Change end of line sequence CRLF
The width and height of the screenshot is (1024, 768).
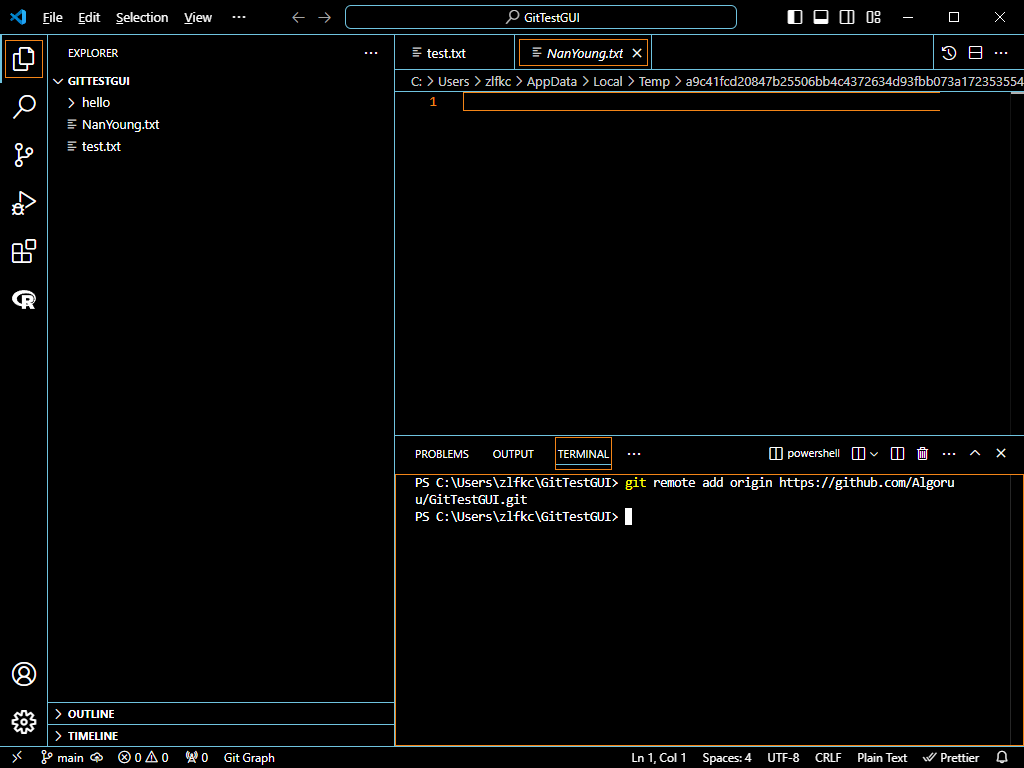pos(828,758)
